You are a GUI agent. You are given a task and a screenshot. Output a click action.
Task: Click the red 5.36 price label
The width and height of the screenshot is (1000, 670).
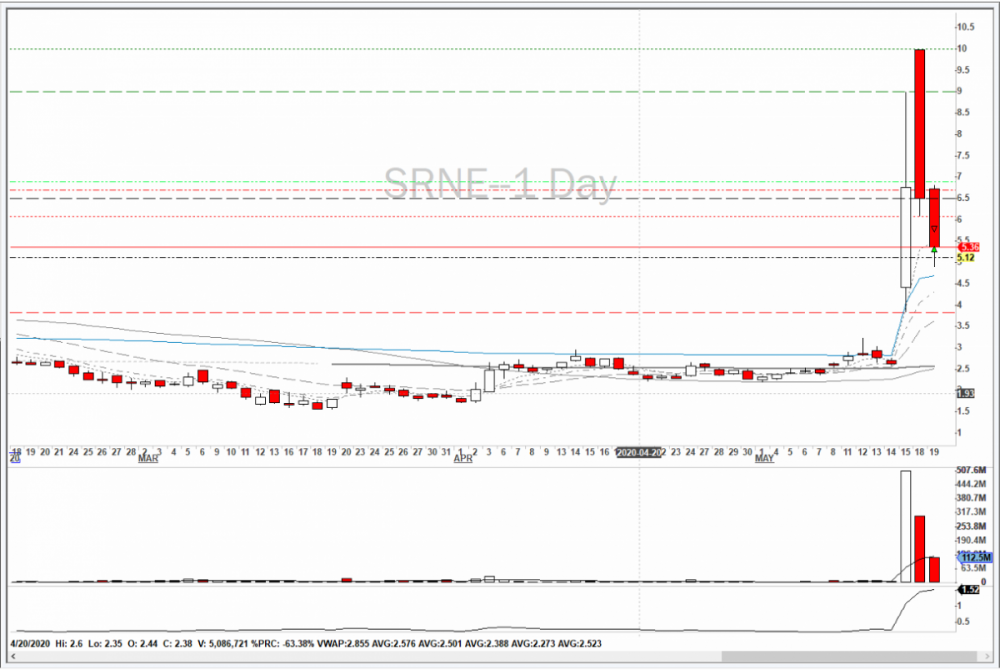pos(967,246)
